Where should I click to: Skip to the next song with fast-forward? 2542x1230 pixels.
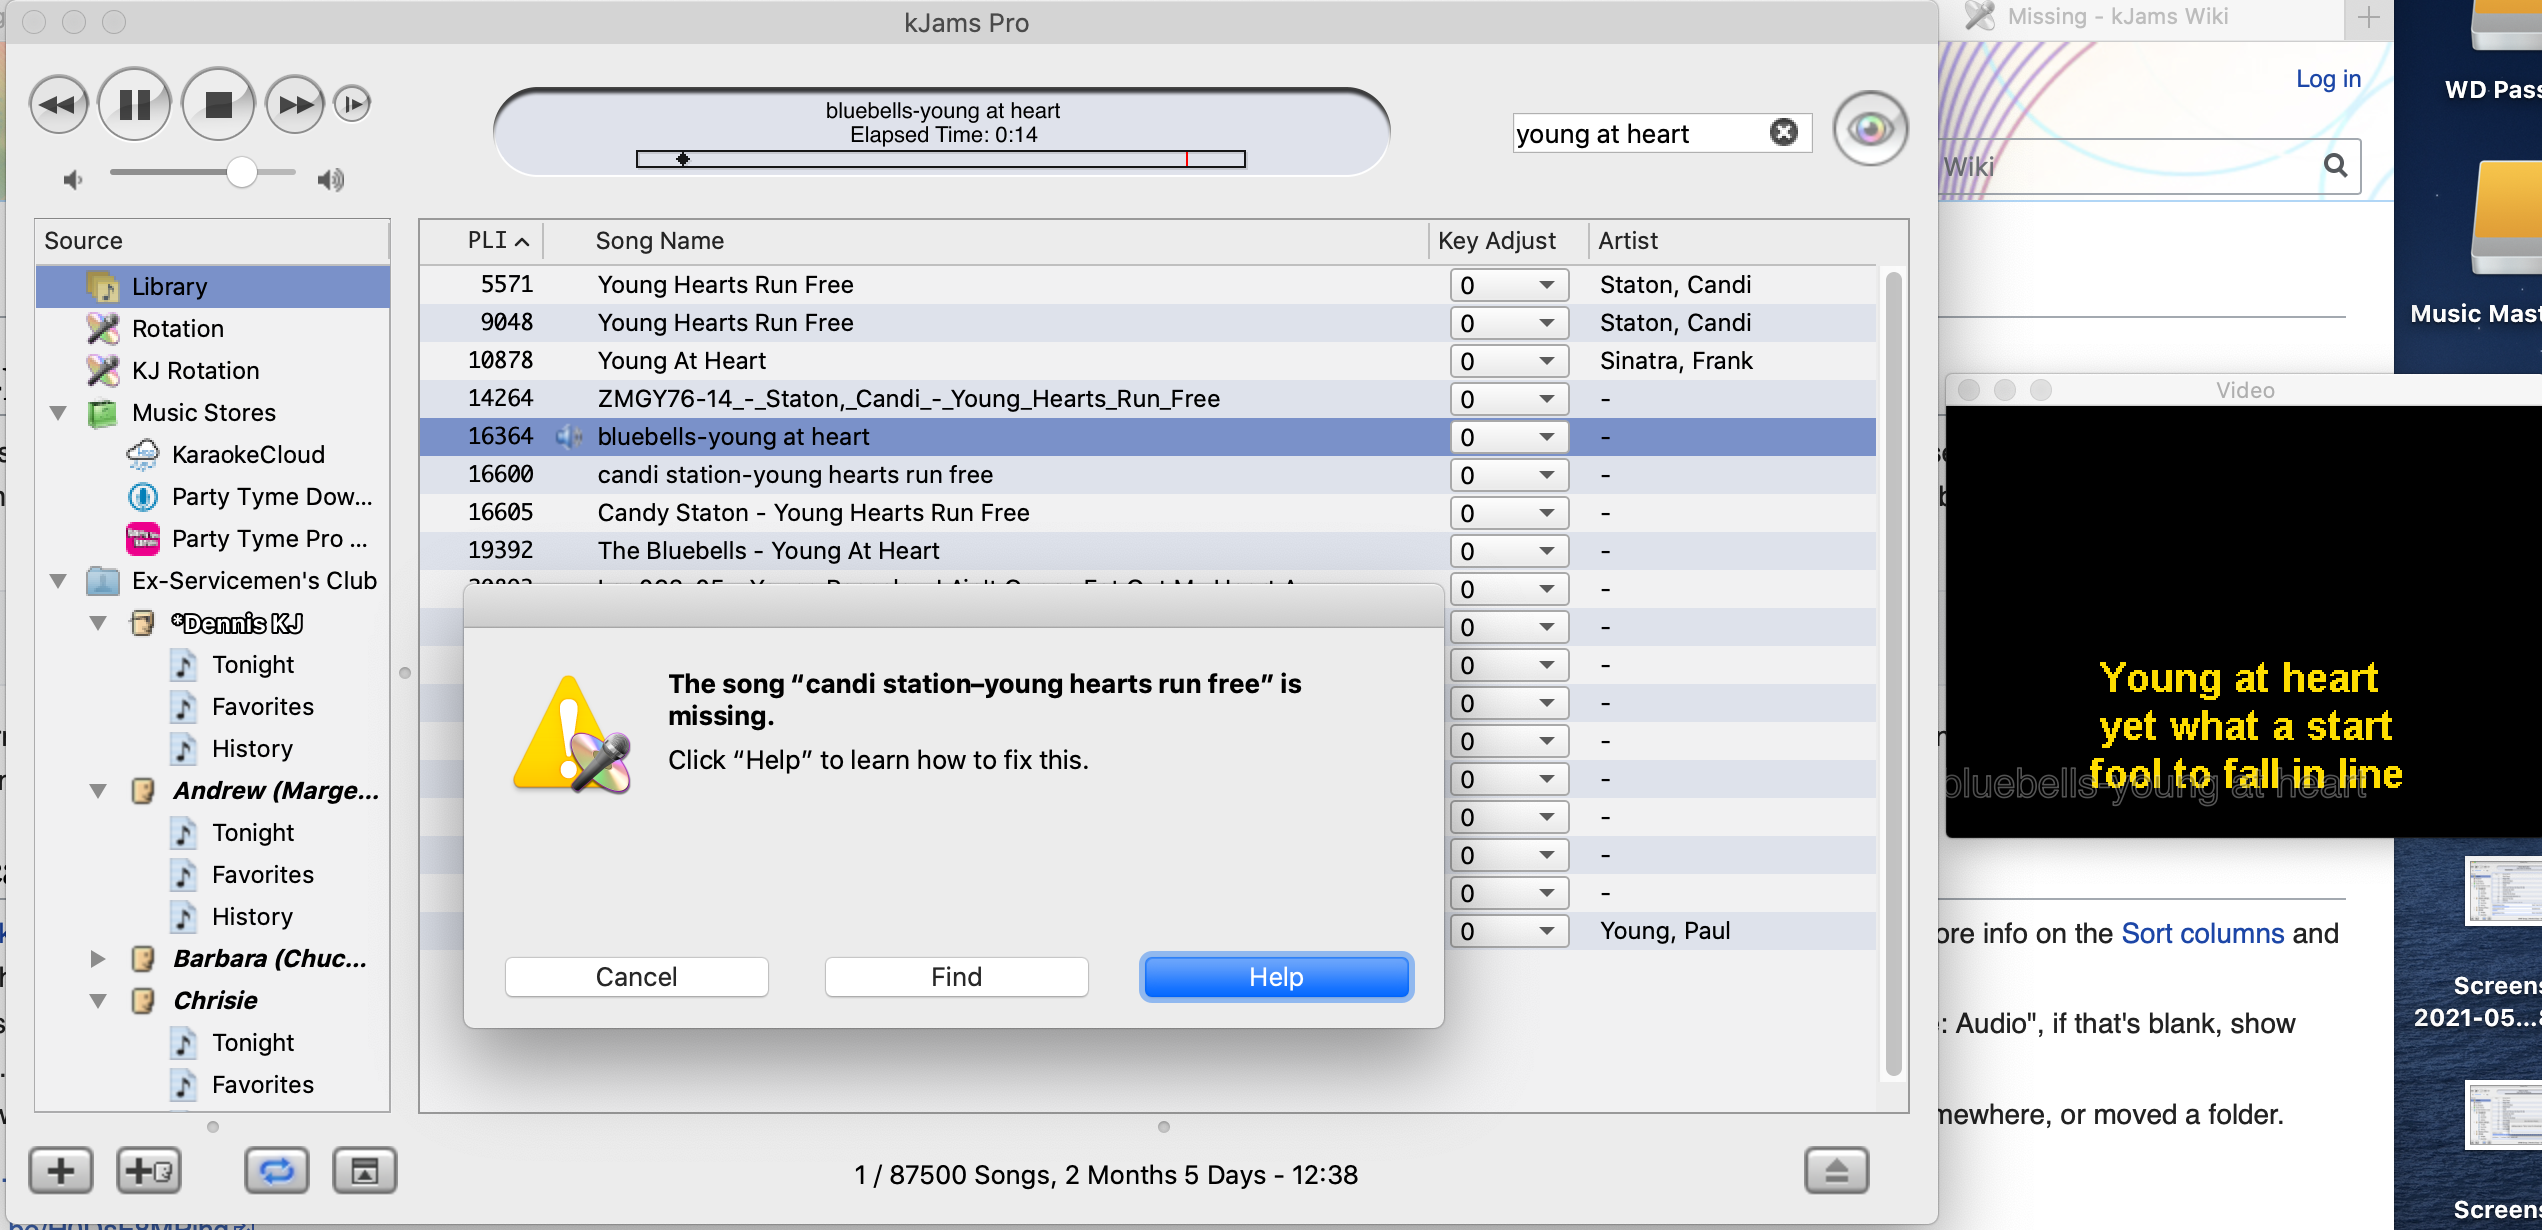tap(295, 104)
